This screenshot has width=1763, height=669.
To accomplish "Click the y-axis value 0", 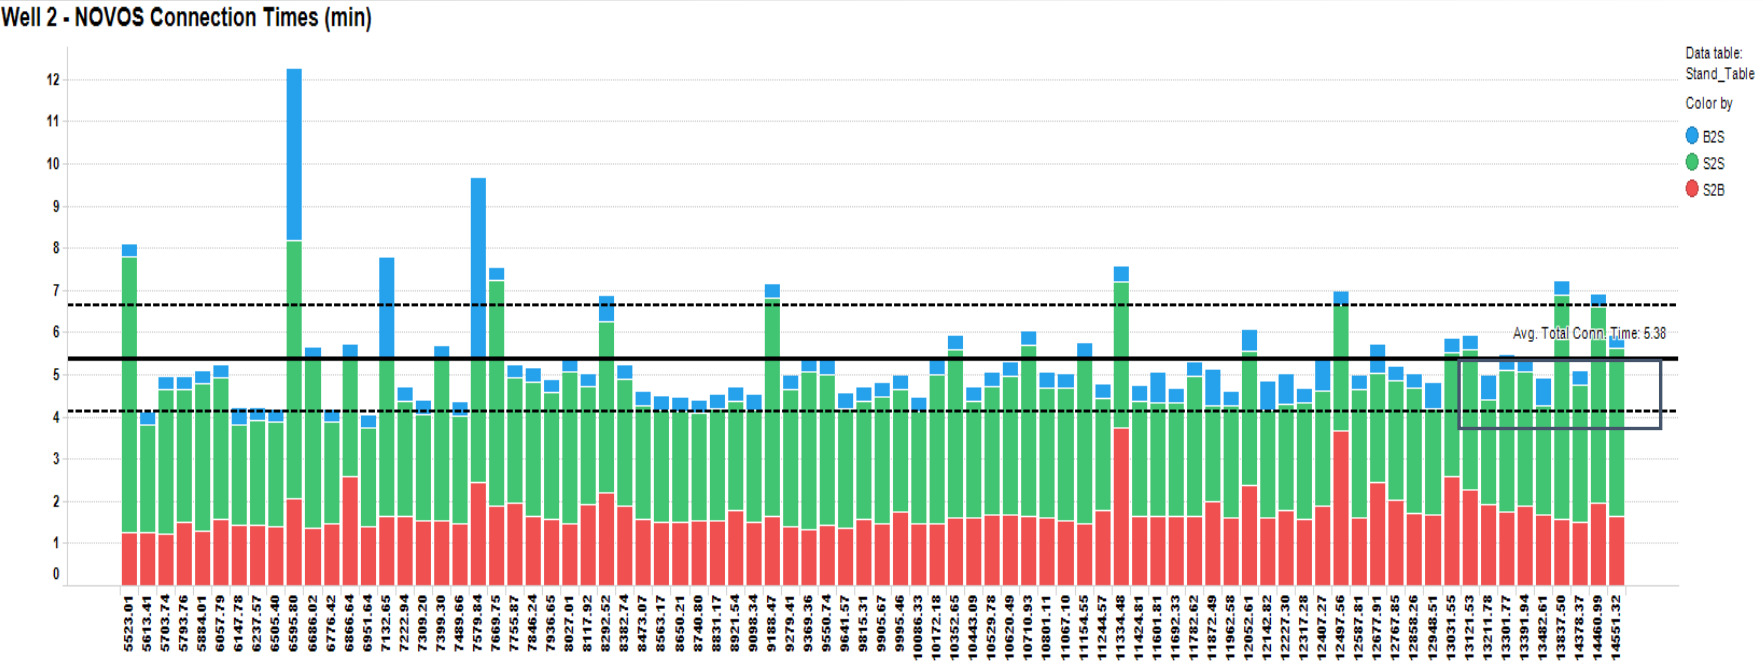I will point(56,574).
